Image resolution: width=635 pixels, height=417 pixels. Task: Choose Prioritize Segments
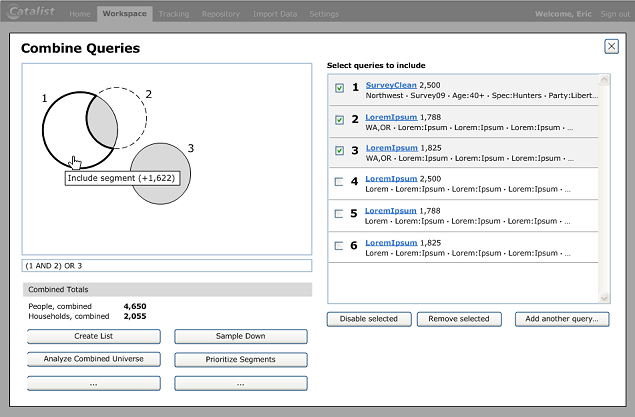point(240,359)
